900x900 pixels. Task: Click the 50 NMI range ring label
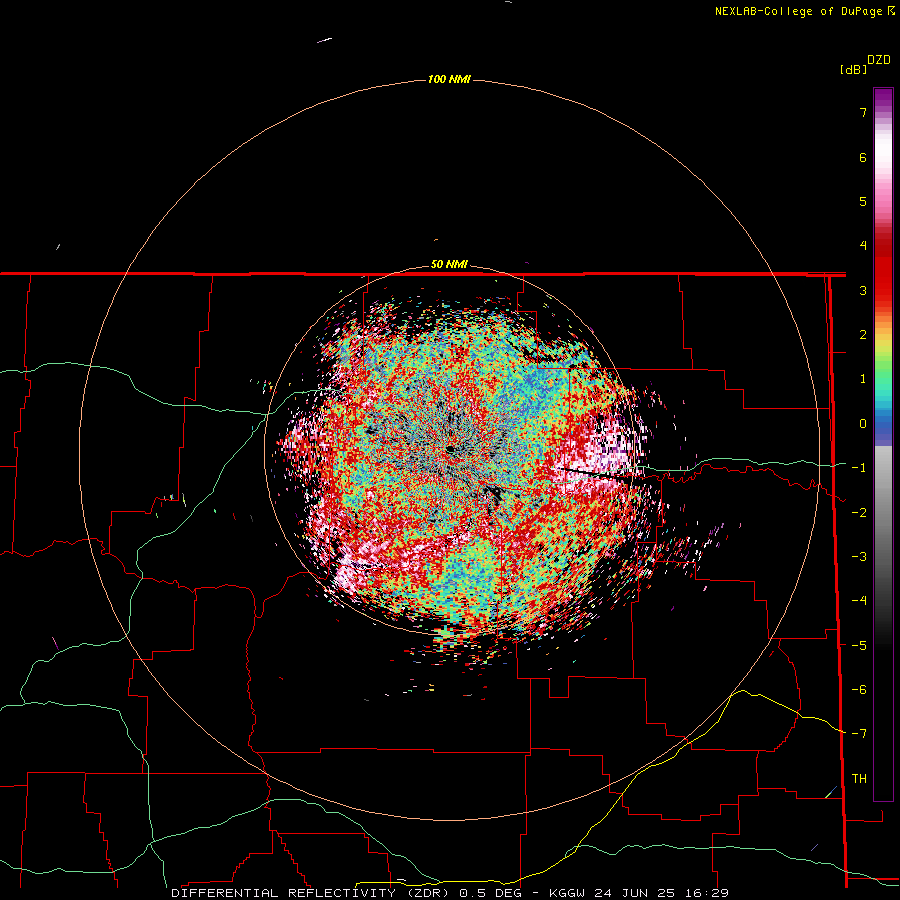(x=449, y=264)
